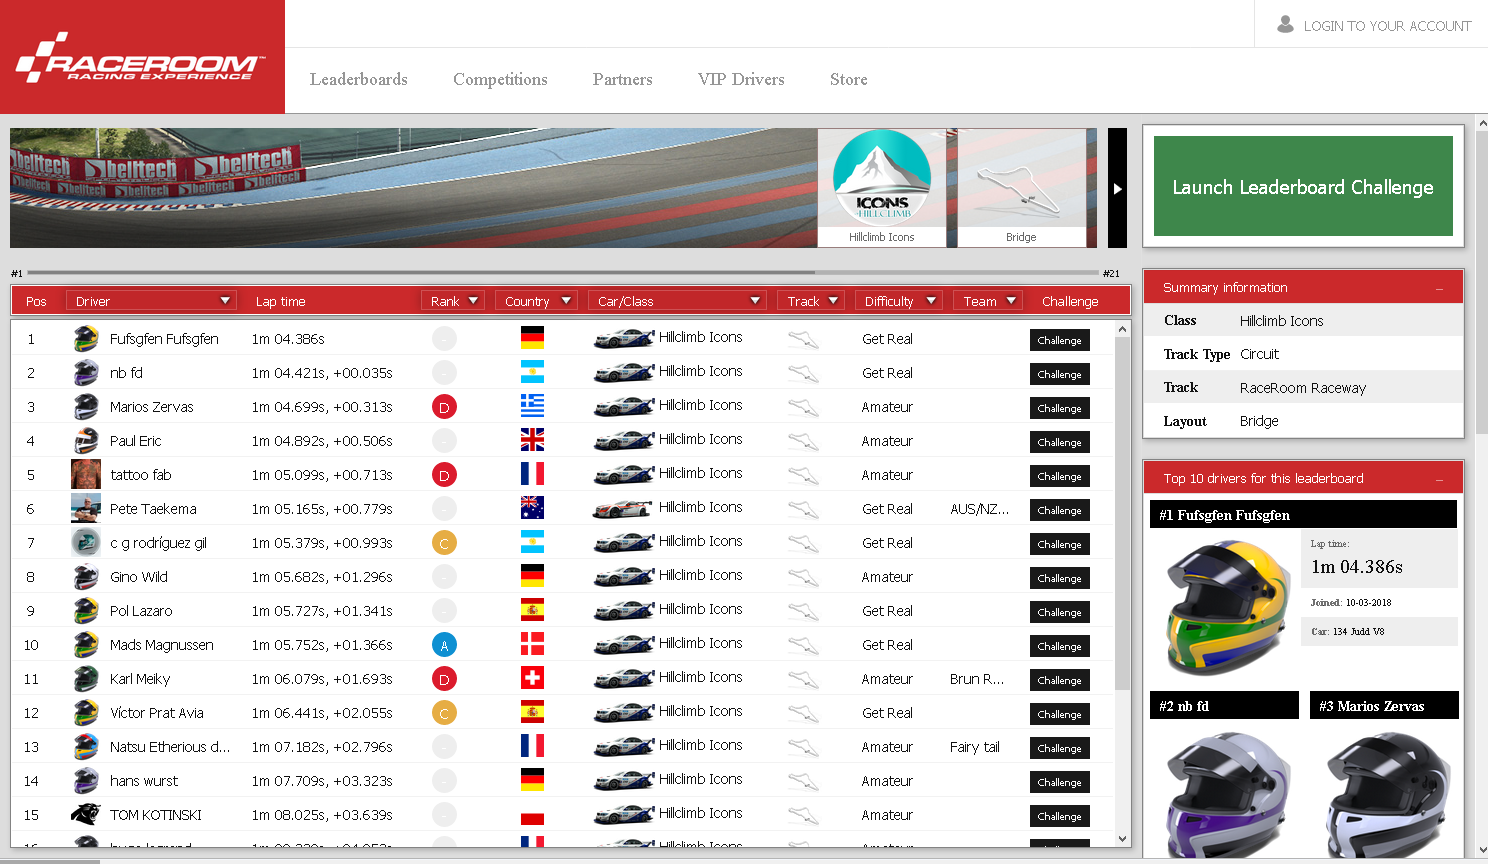Sort by the Lap time column header
This screenshot has width=1488, height=864.
pyautogui.click(x=280, y=301)
